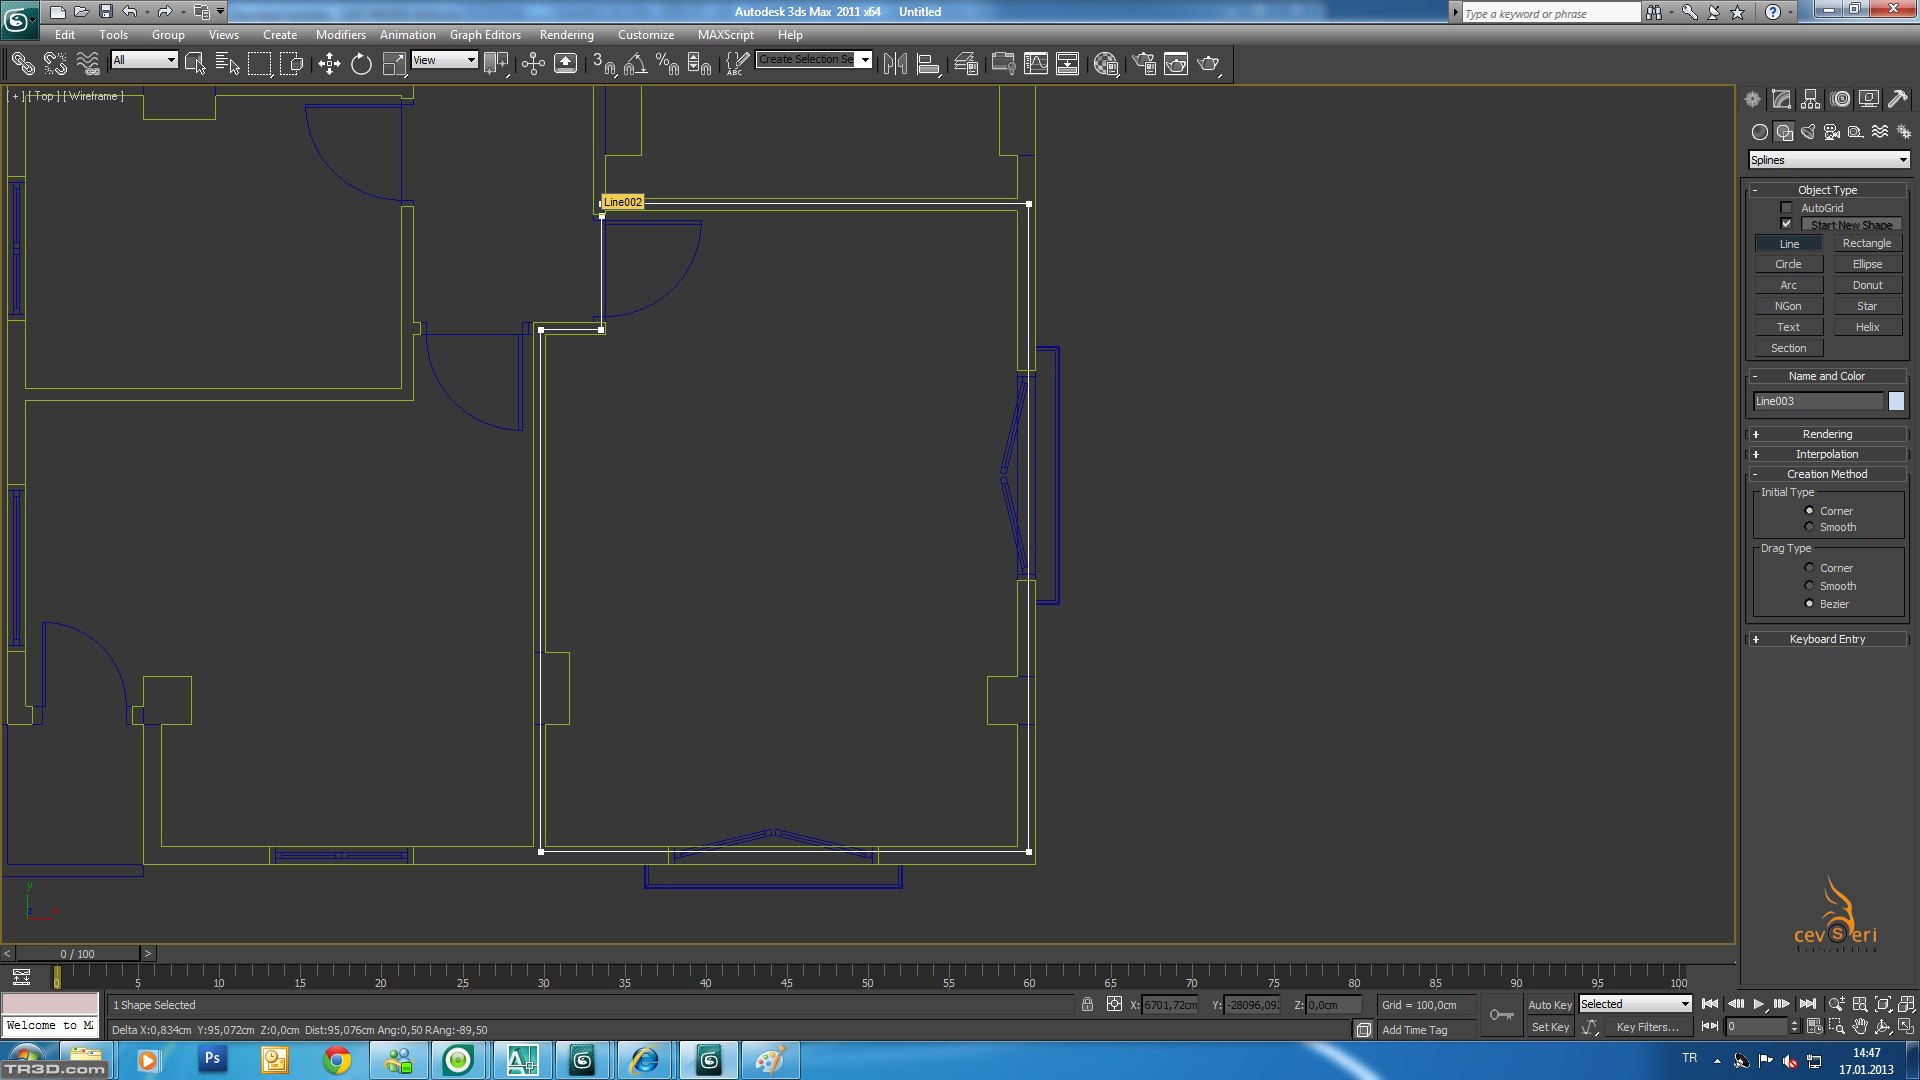Open Select by Name list icon
Viewport: 1920px width, 1080px height.
[x=227, y=64]
